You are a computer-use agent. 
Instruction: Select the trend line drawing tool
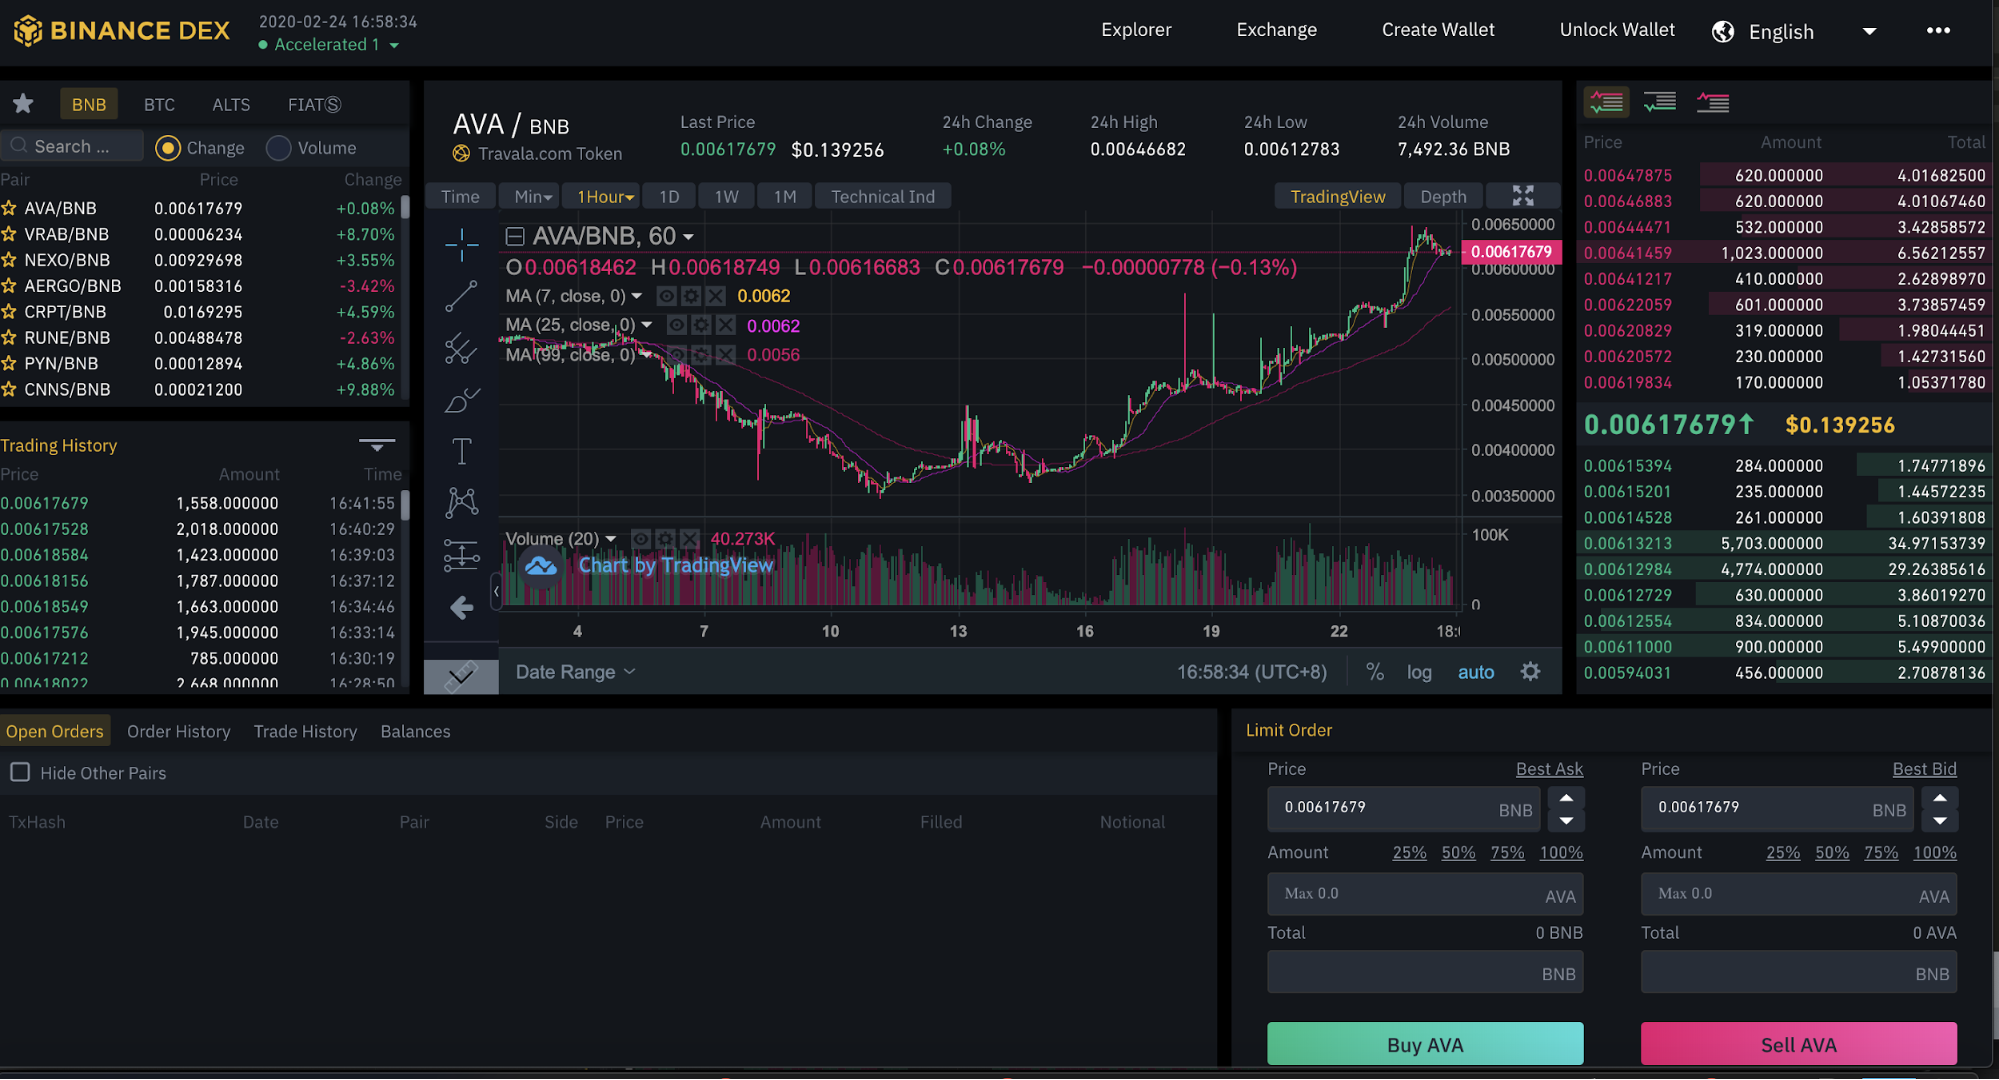(x=461, y=296)
